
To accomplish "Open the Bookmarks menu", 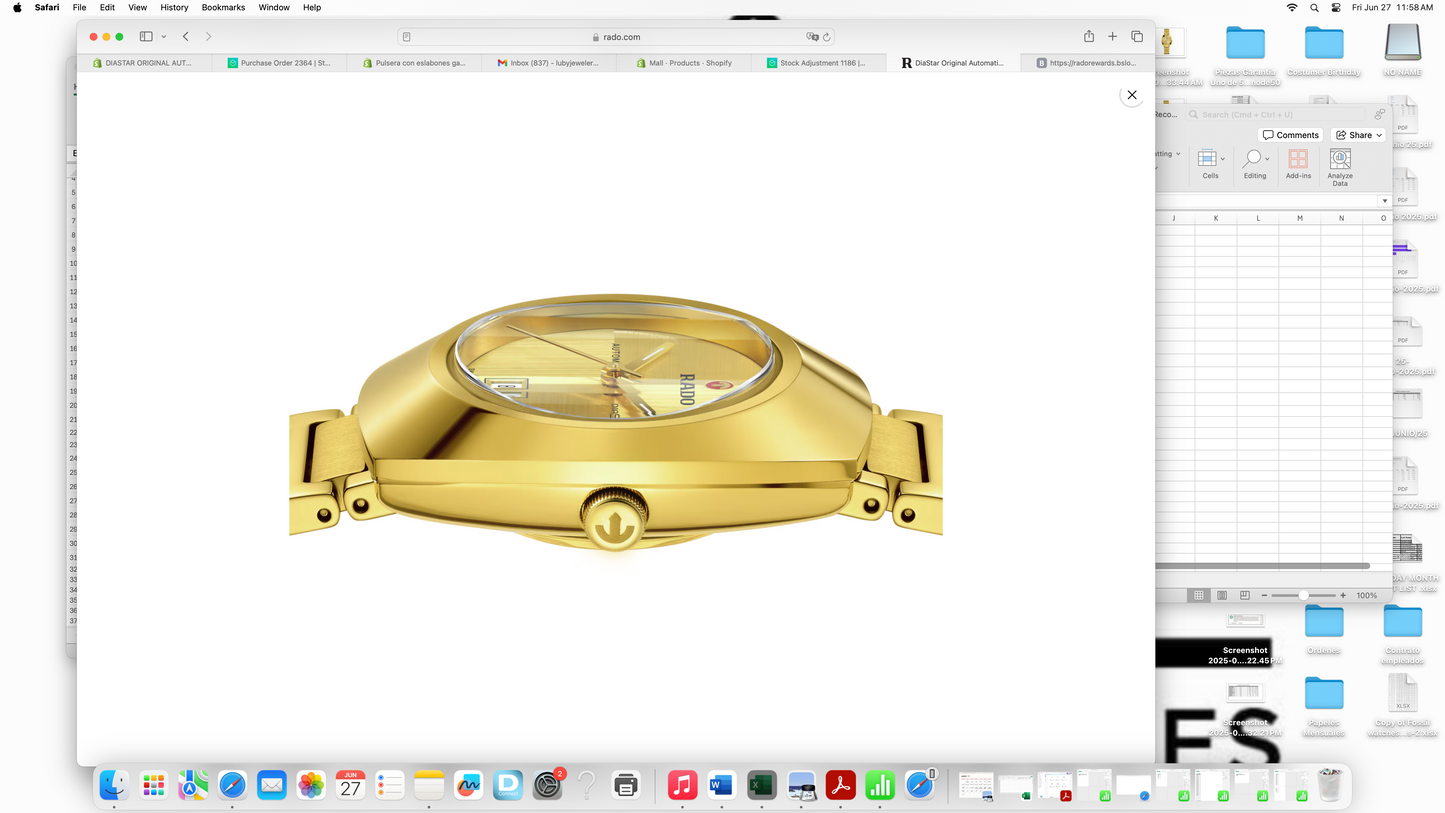I will (x=223, y=7).
